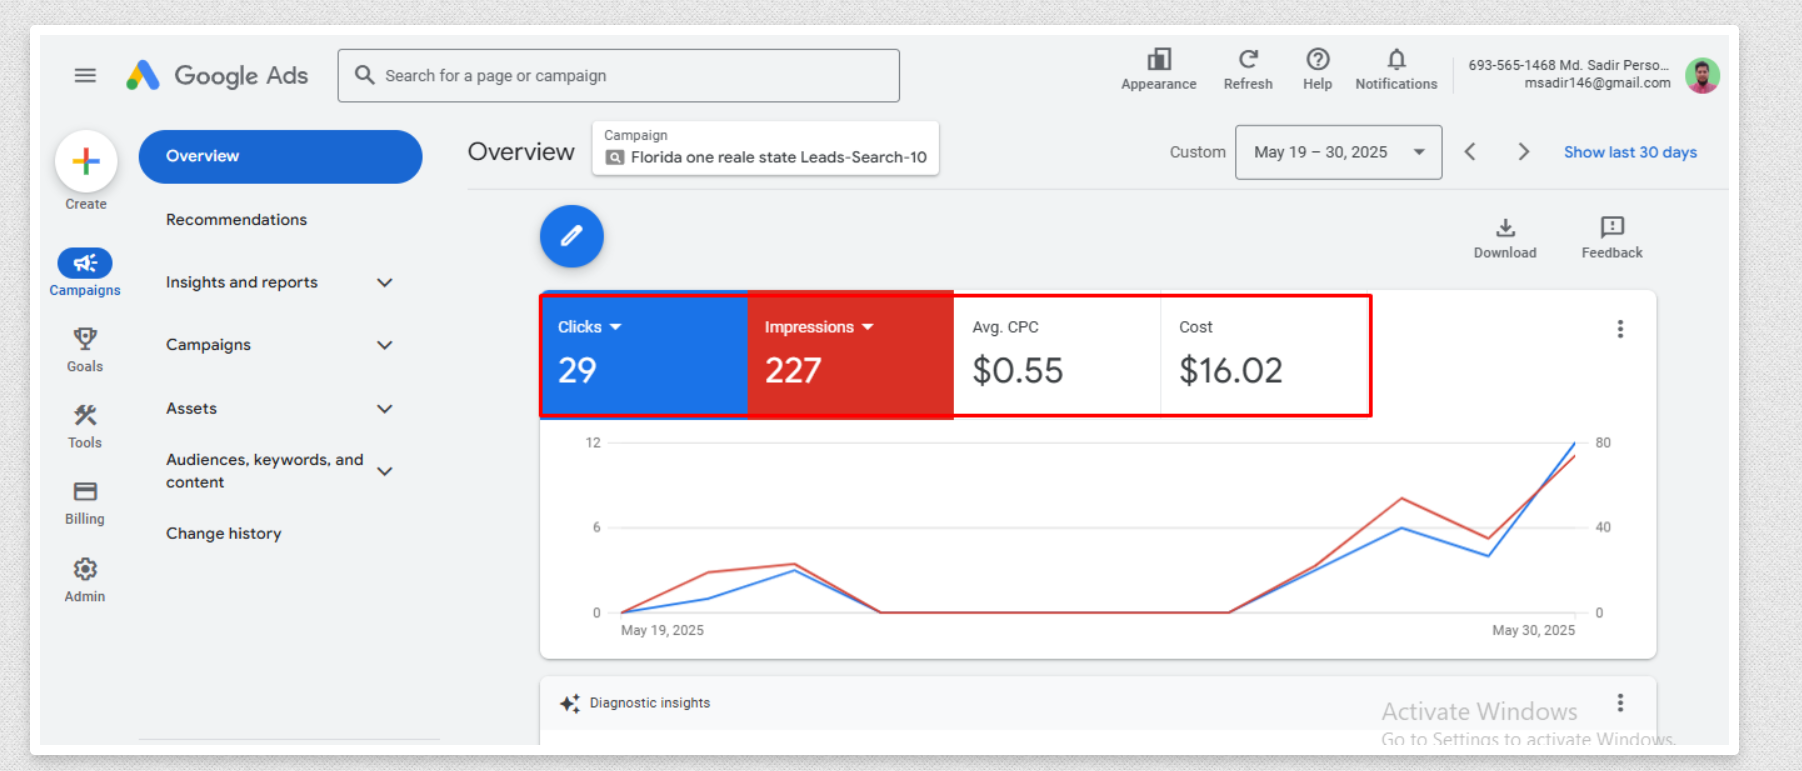This screenshot has height=771, width=1802.
Task: Open the campaign selector Florida one reale state
Action: coord(765,148)
